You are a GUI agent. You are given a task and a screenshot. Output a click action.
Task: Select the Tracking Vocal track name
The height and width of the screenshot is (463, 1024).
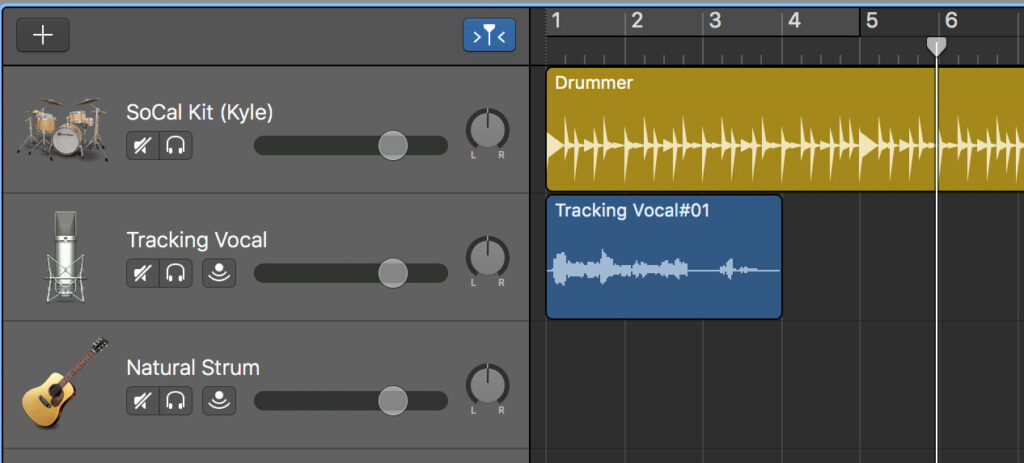197,240
